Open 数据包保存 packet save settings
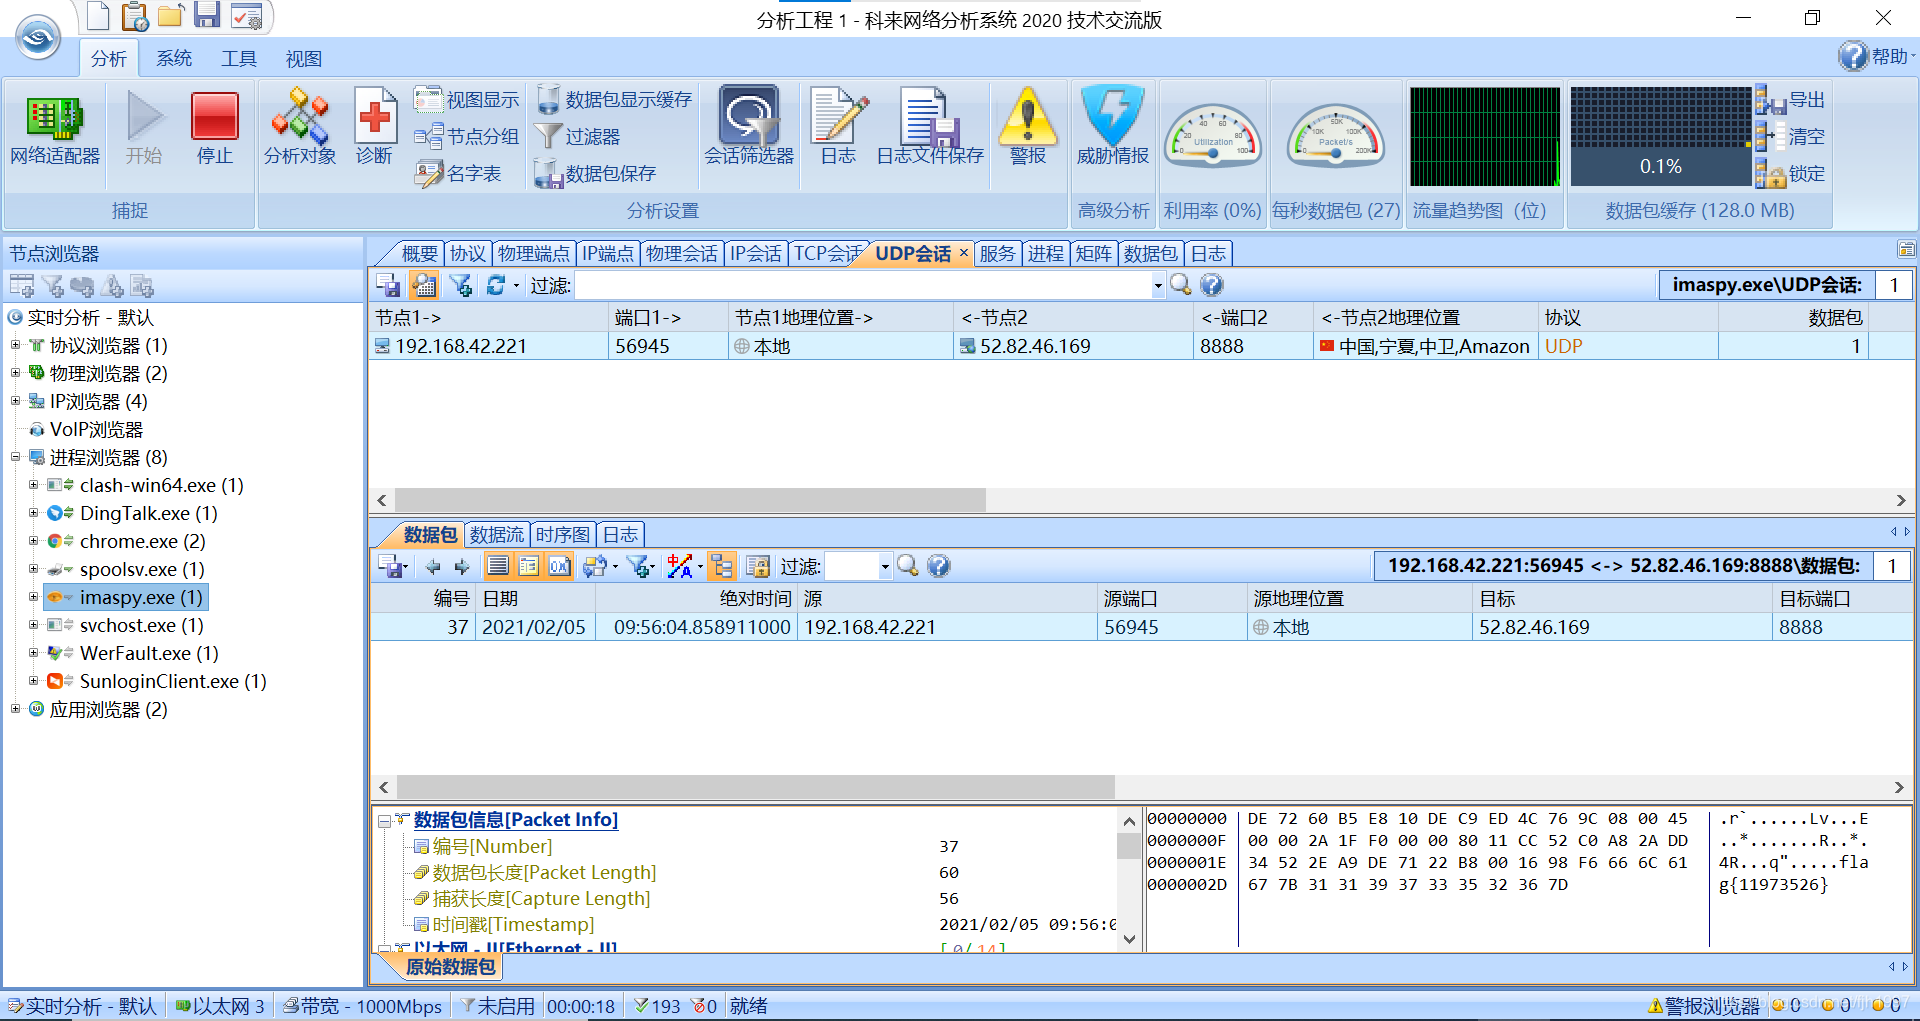 [x=595, y=174]
